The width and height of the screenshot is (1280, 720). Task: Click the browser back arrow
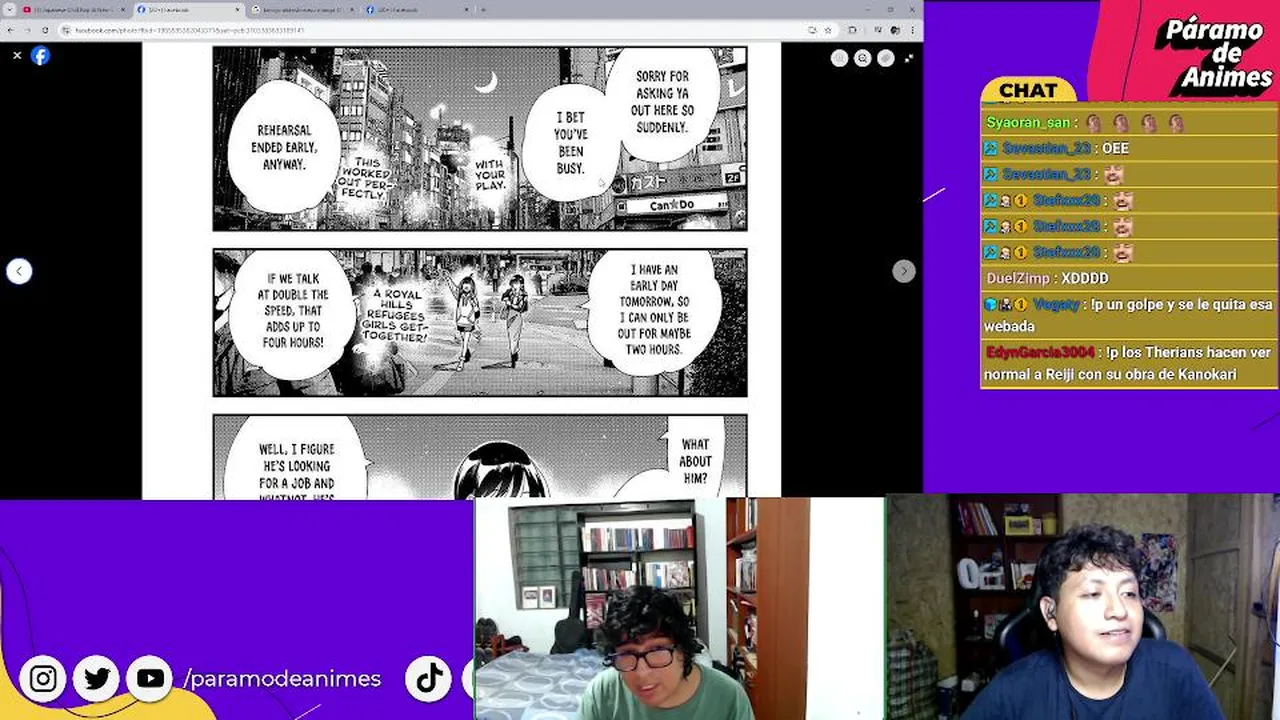[11, 30]
